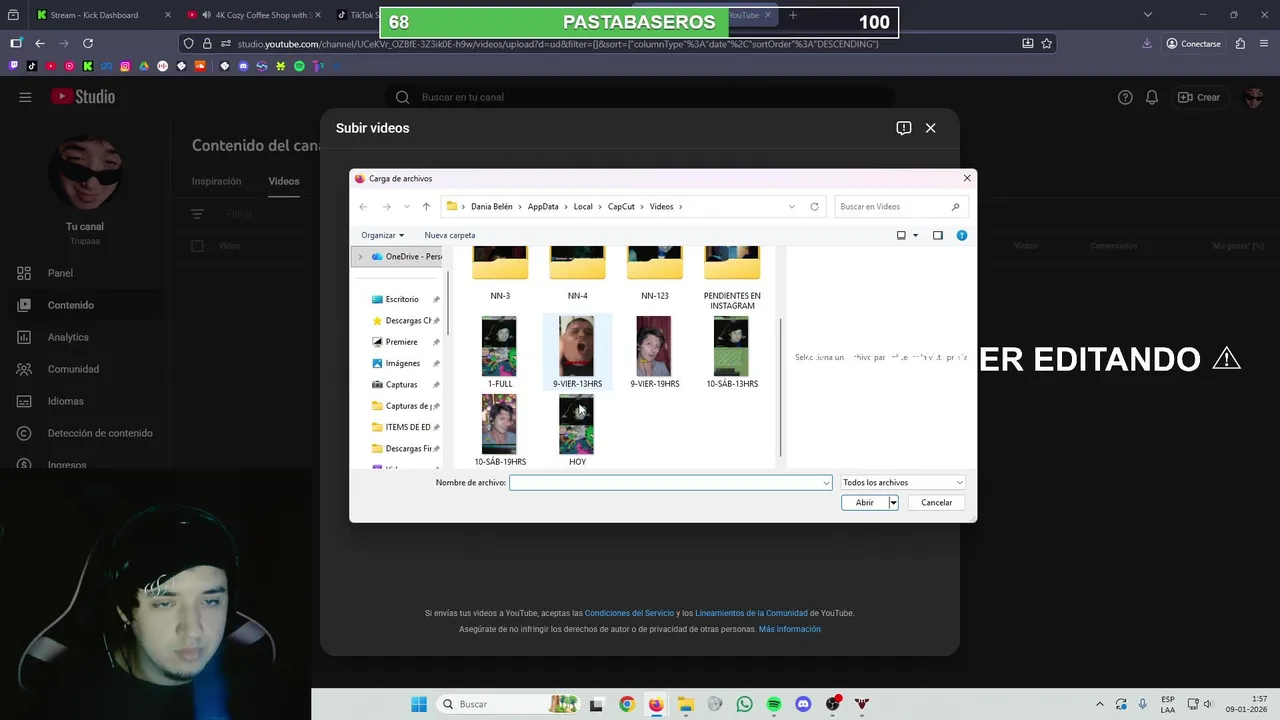
Task: Open Lineamientos de la Comunidad link
Action: click(751, 613)
